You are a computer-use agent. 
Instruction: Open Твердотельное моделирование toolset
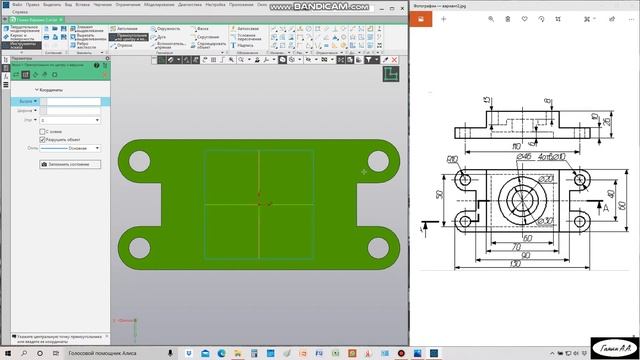(21, 29)
